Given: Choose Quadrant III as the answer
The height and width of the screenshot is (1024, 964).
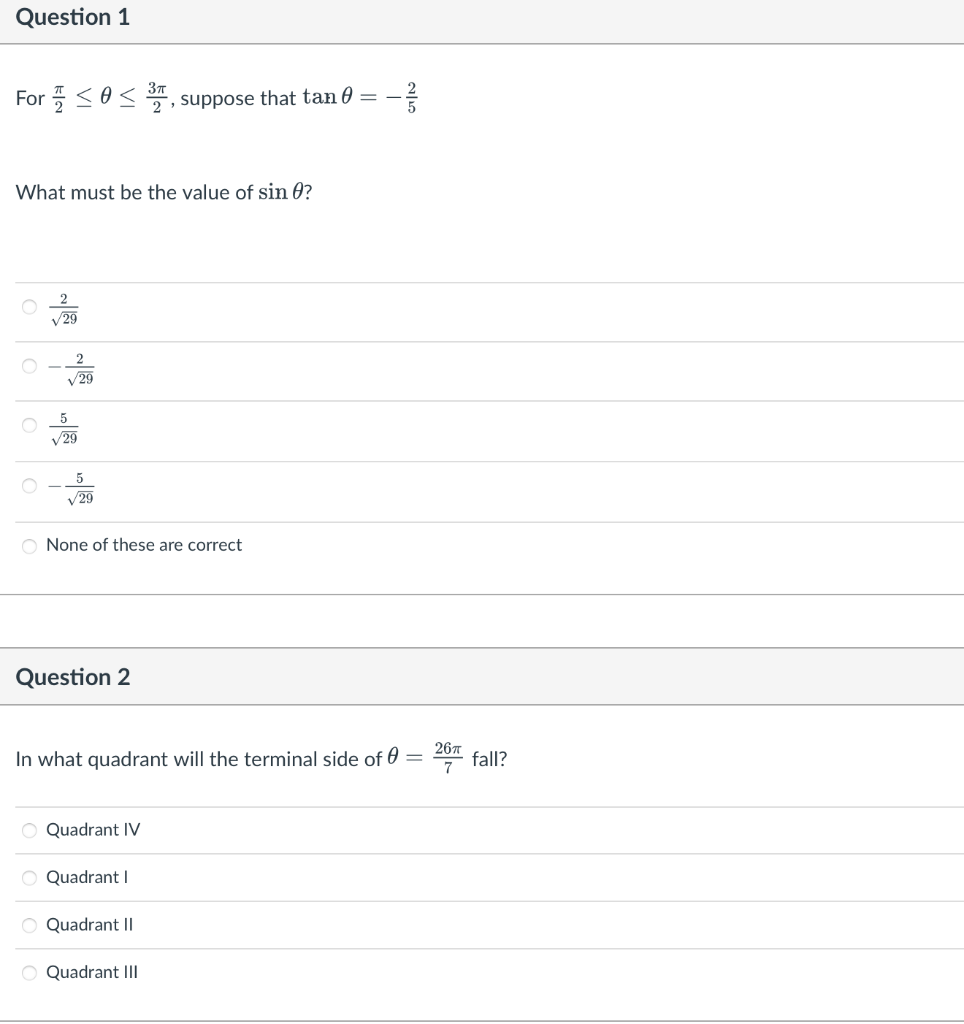Looking at the screenshot, I should coord(29,973).
